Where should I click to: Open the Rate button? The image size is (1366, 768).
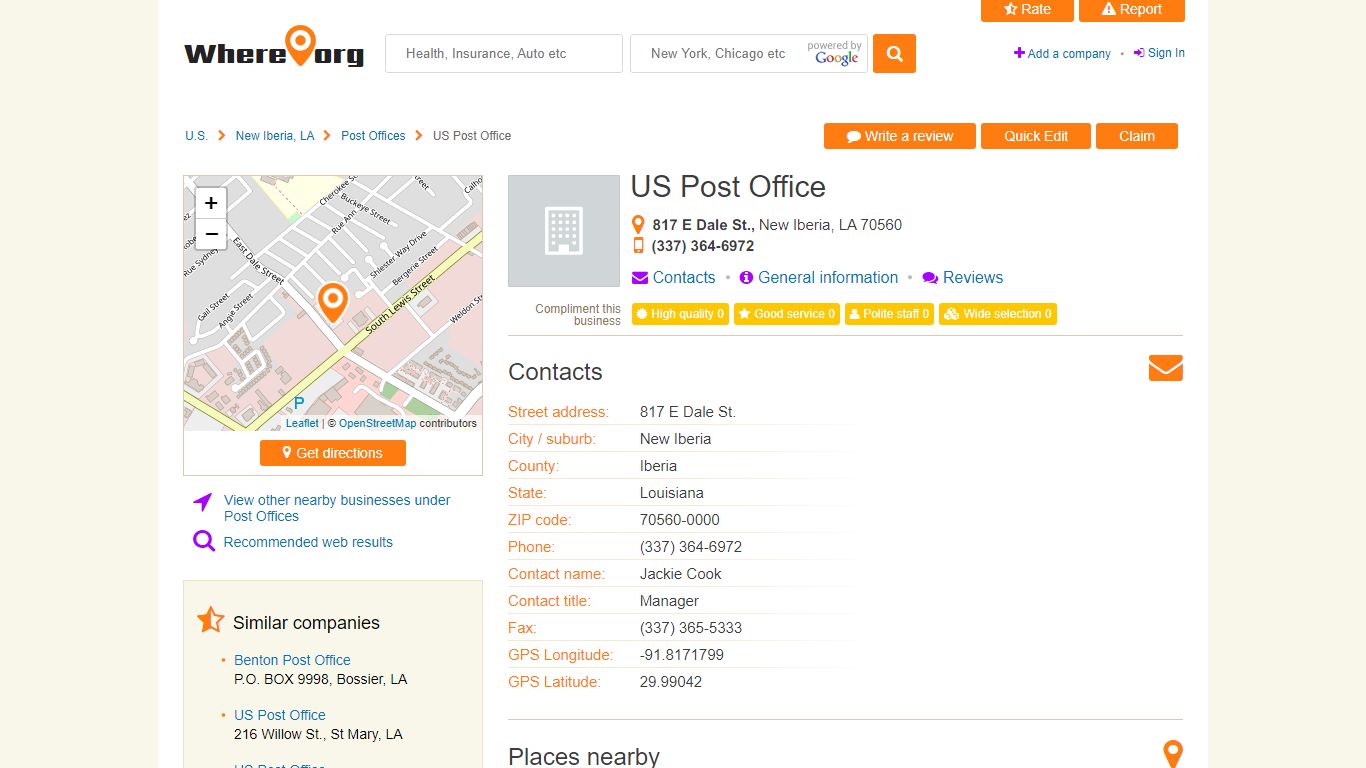point(1027,10)
